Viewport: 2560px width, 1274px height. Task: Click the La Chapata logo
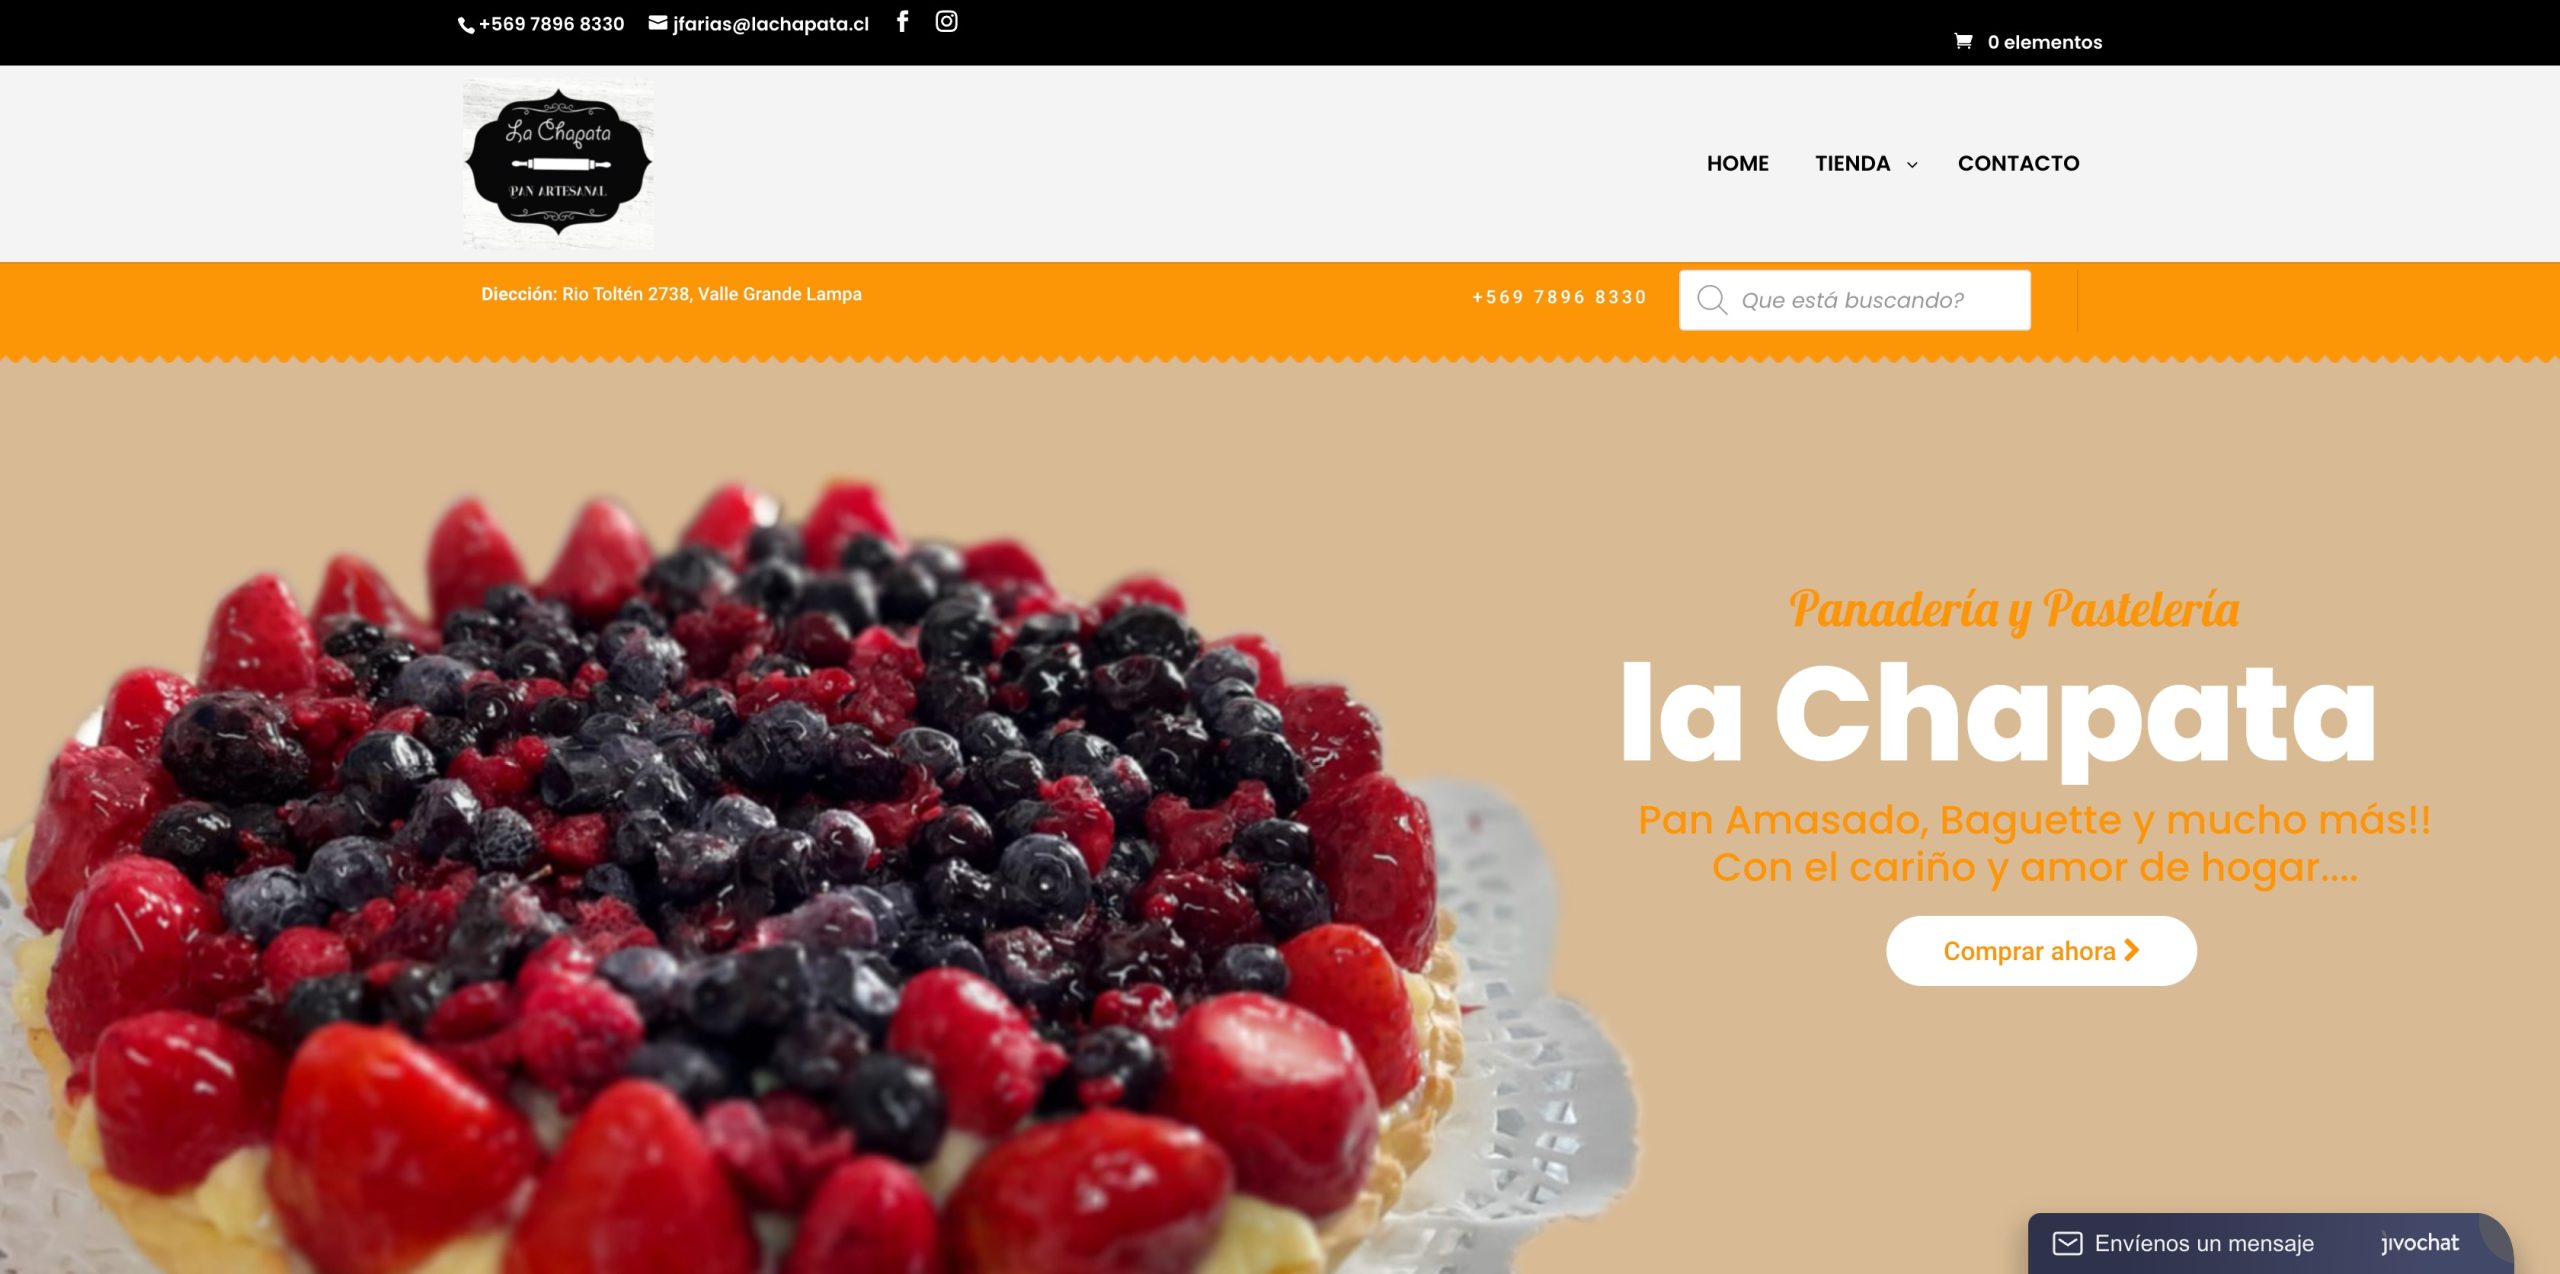558,163
